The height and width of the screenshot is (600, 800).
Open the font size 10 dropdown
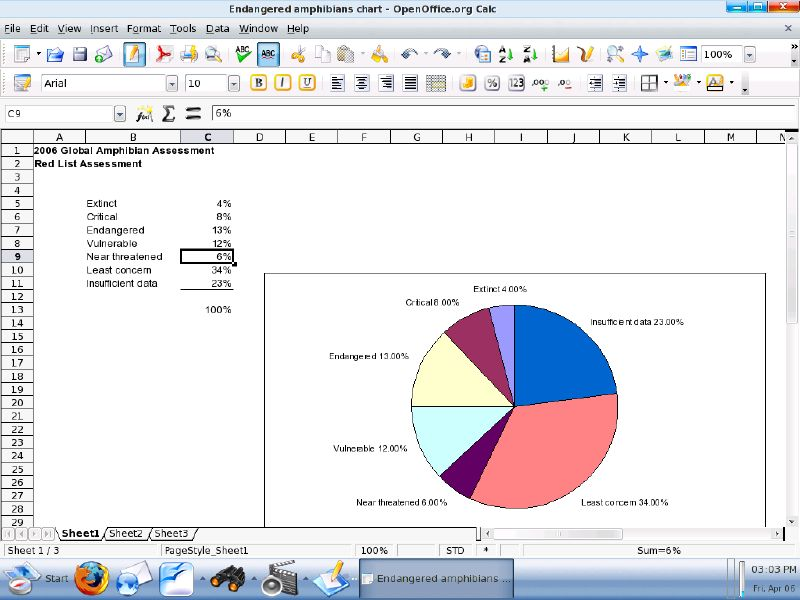(234, 84)
